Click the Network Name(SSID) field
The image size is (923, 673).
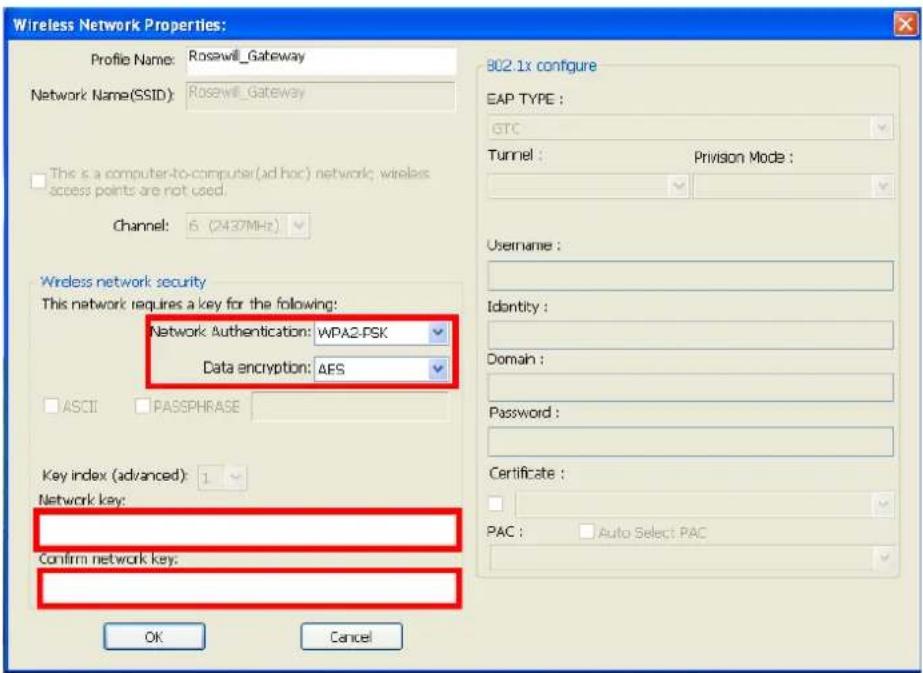point(321,95)
